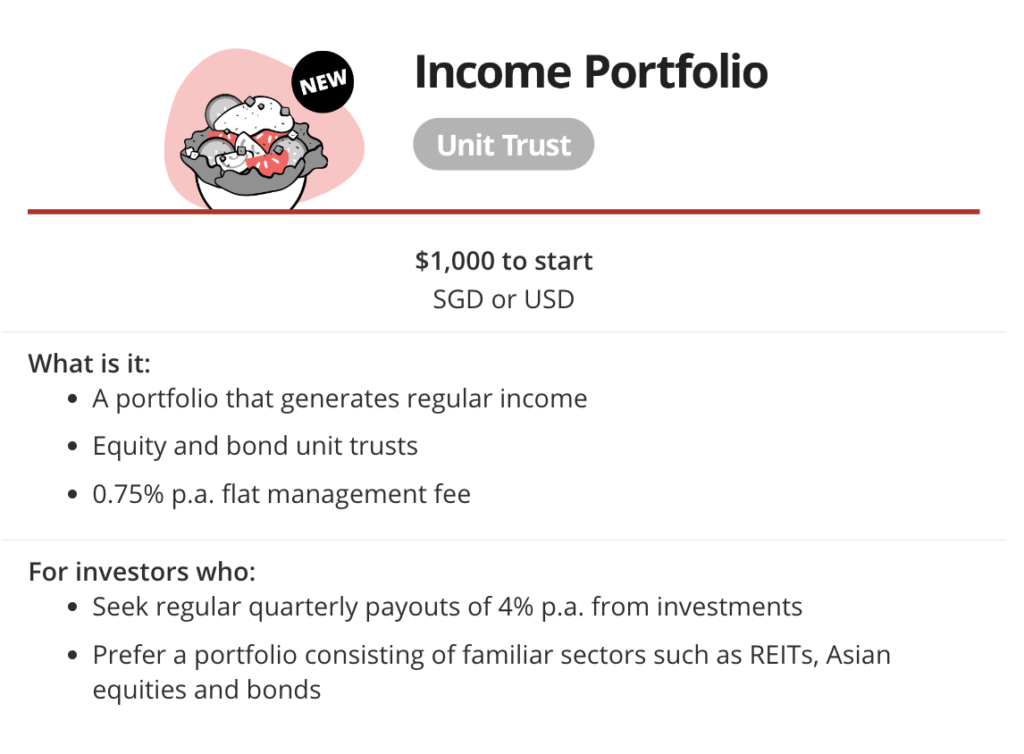The height and width of the screenshot is (754, 1024).
Task: Click the $1,000 to start text
Action: pos(504,260)
